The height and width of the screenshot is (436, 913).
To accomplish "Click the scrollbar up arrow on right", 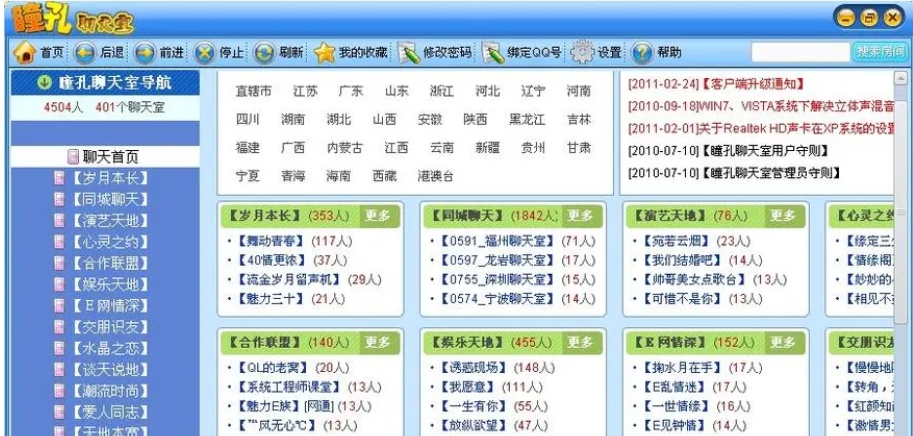I will 900,77.
